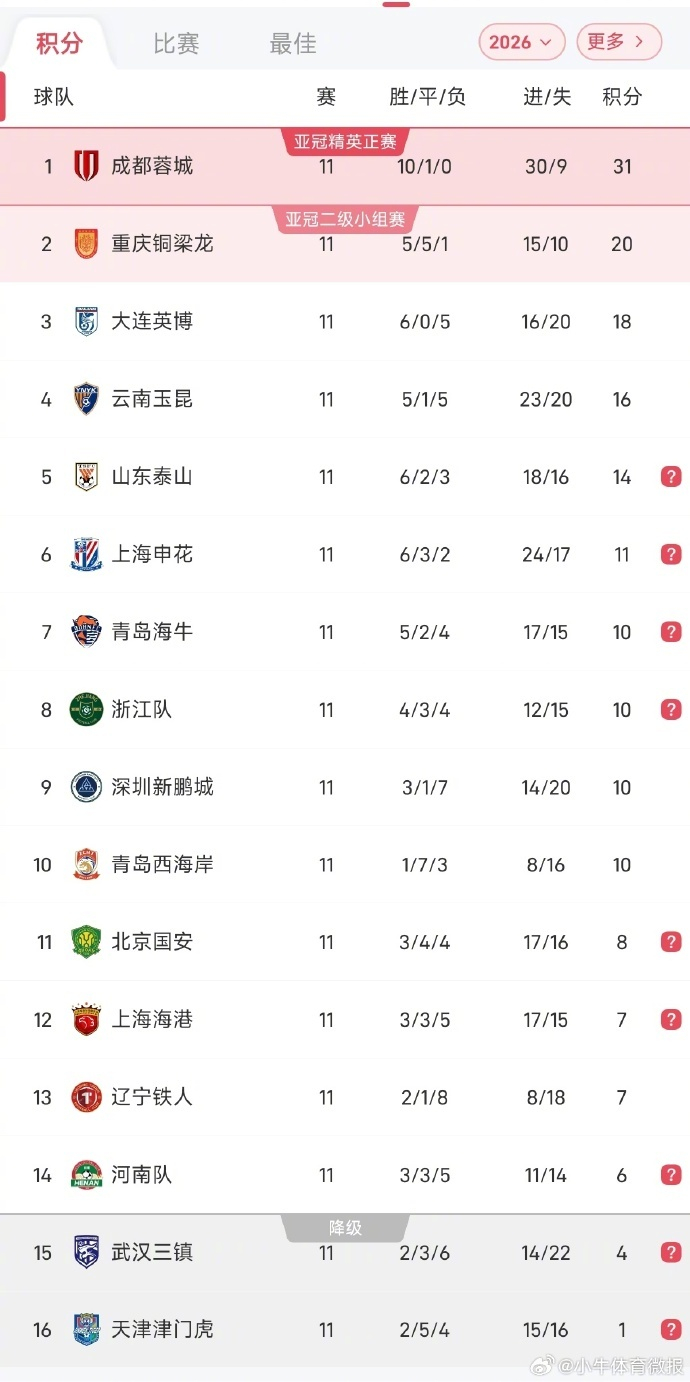
Task: Click the 成都蓉城 team crest icon
Action: (87, 166)
